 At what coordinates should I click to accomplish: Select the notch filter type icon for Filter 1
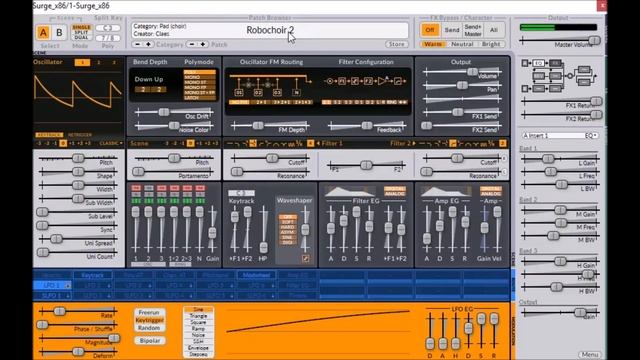284,143
